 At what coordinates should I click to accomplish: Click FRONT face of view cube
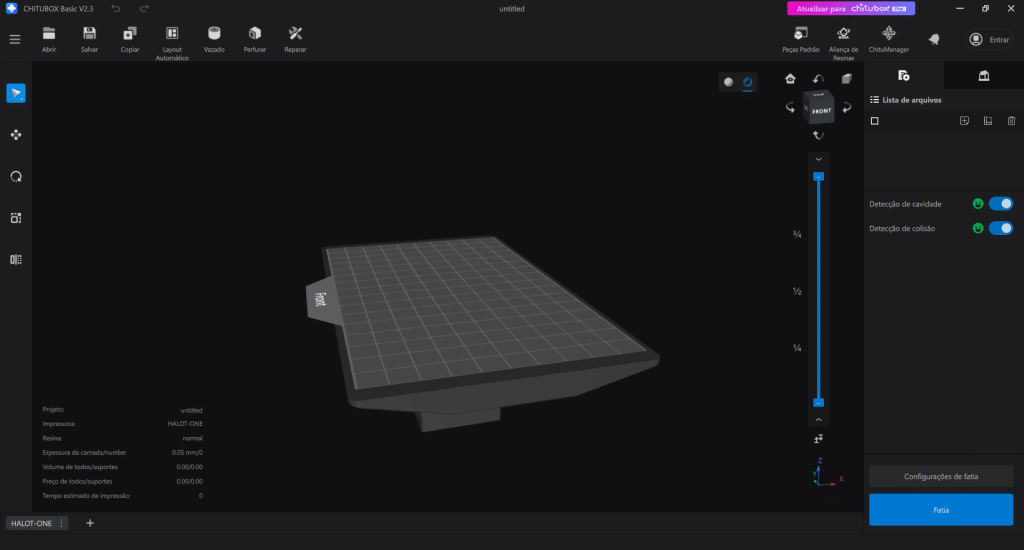pyautogui.click(x=822, y=111)
